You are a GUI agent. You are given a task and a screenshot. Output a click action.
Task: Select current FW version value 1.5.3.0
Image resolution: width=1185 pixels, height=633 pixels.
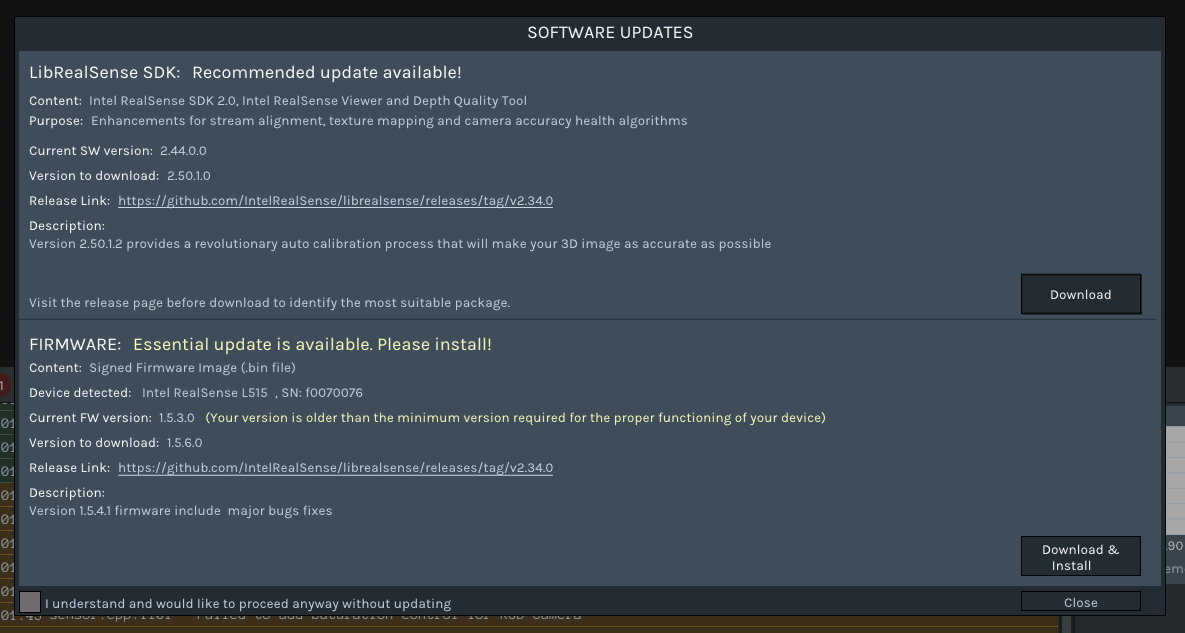(177, 418)
